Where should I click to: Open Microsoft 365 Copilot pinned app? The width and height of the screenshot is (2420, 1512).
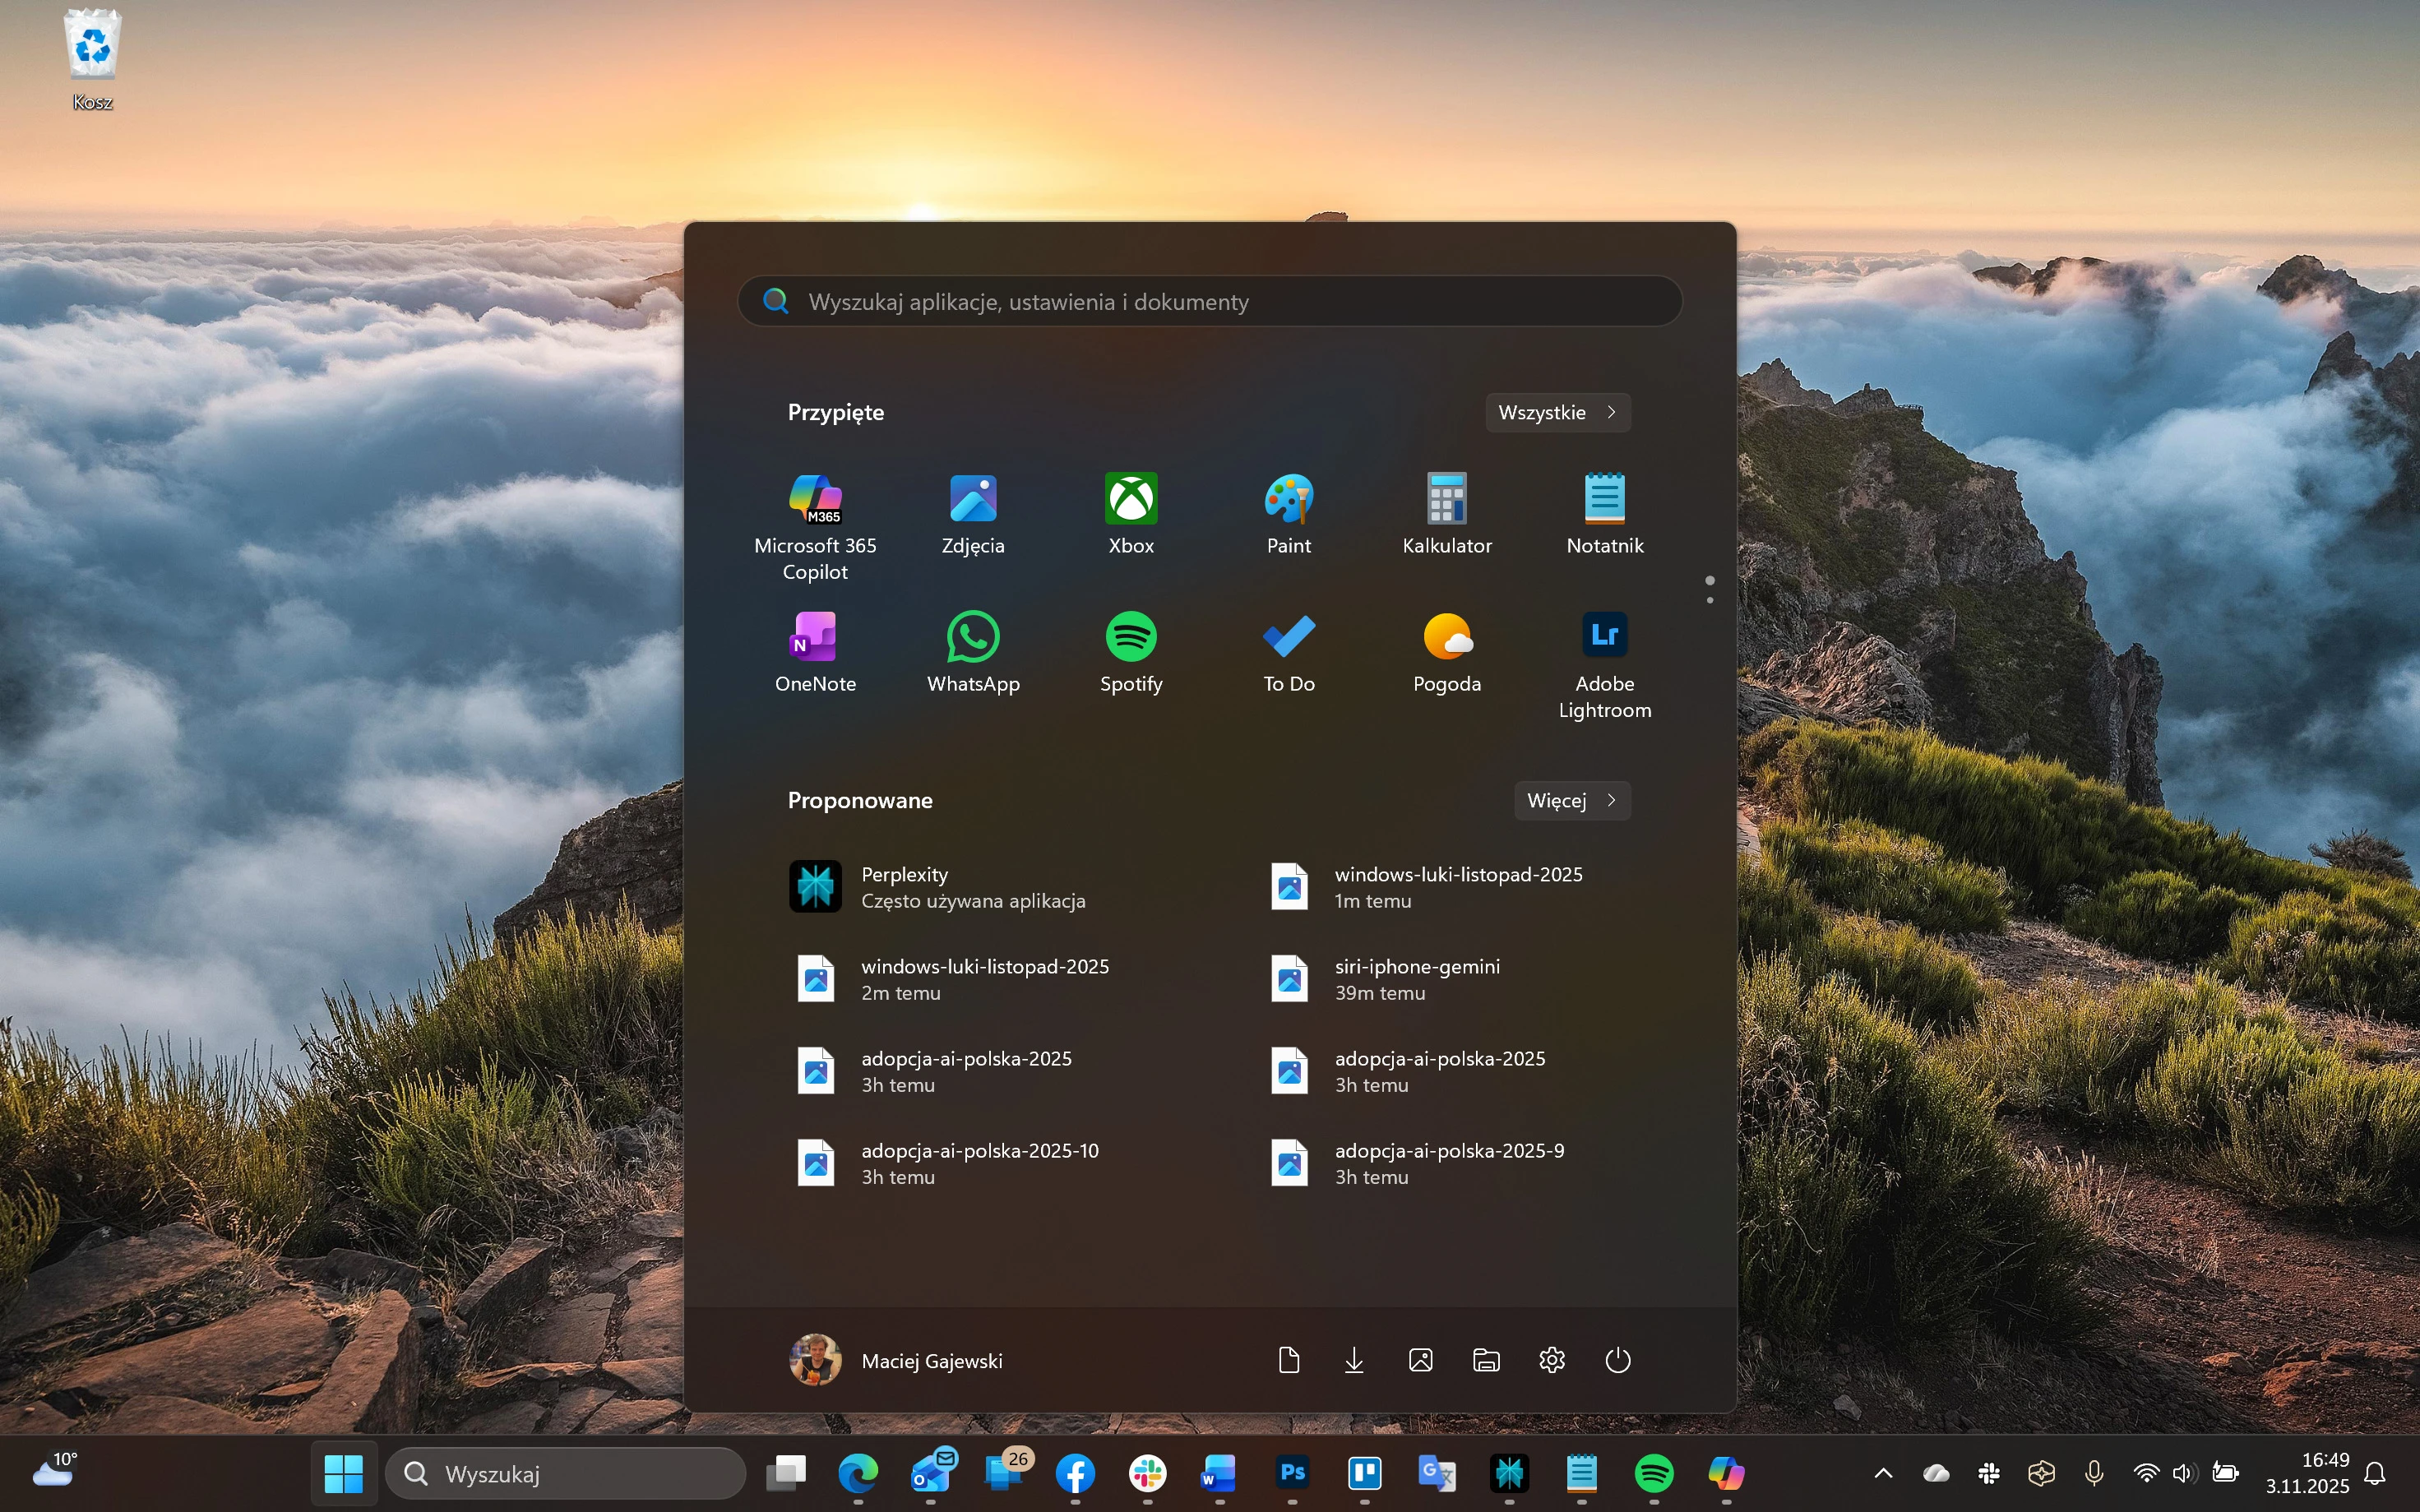pyautogui.click(x=815, y=500)
